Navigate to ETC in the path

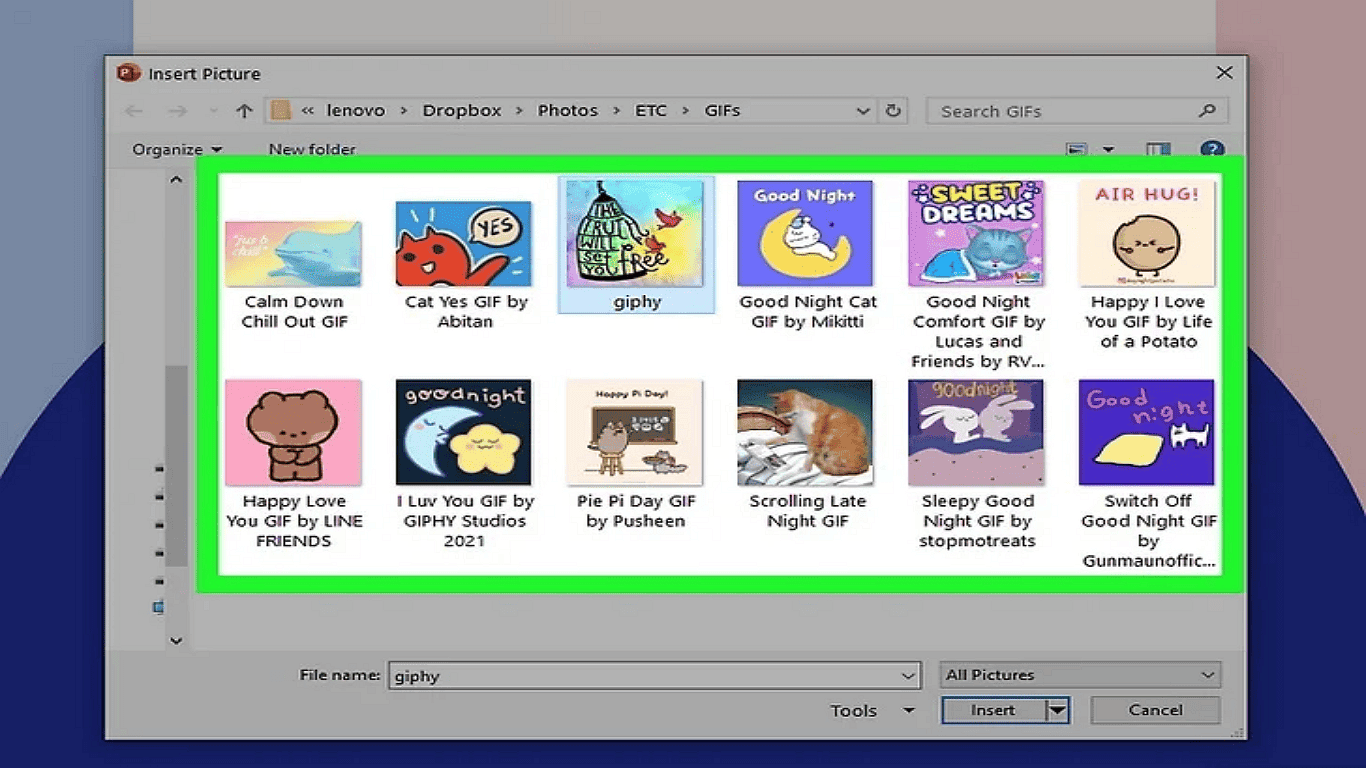[651, 111]
